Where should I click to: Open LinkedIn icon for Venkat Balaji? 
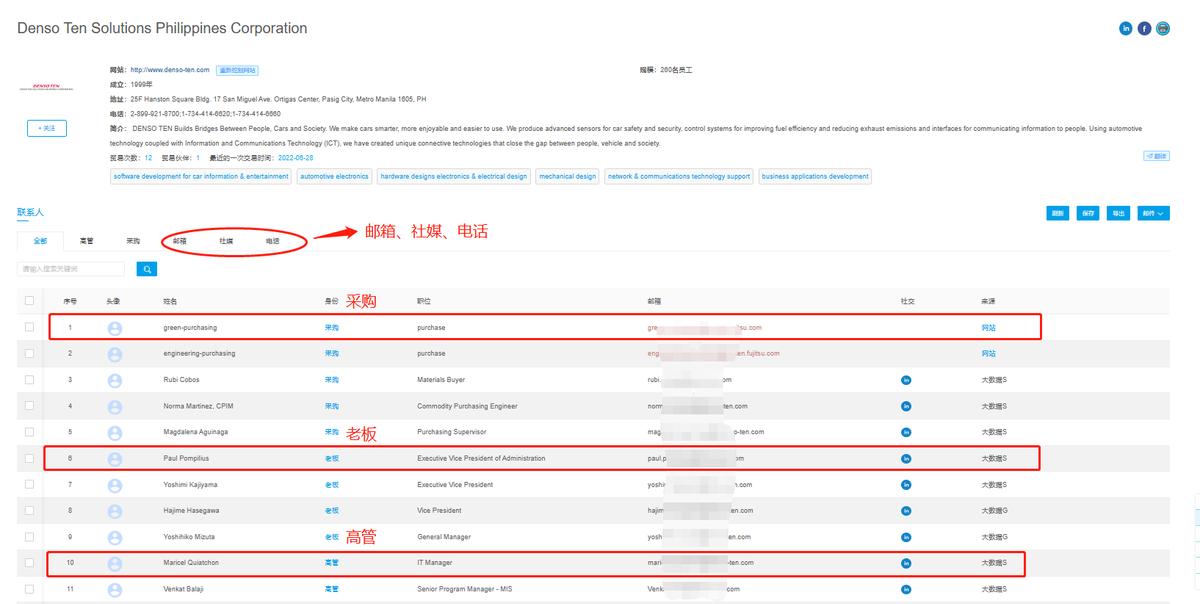tap(906, 589)
